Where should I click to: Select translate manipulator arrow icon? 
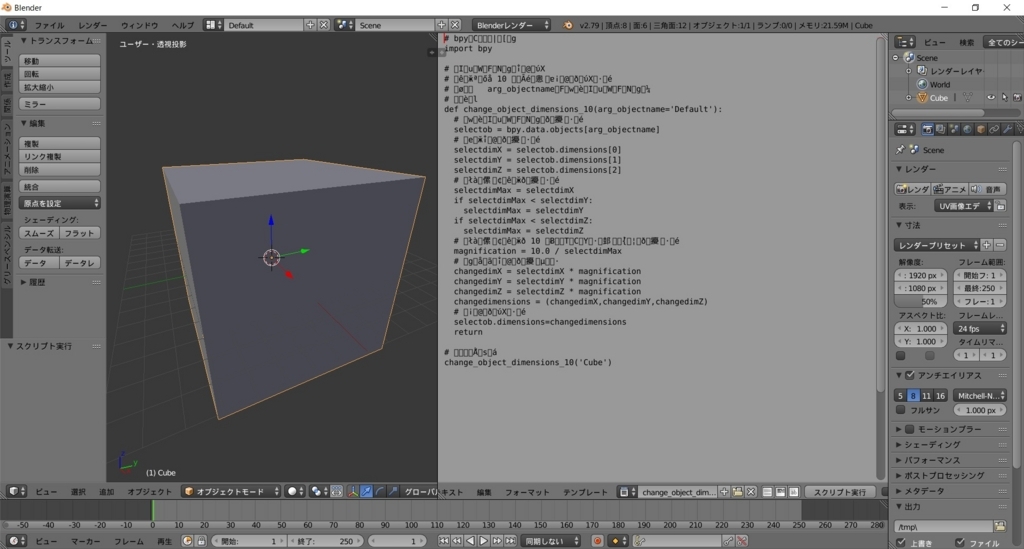tap(366, 491)
